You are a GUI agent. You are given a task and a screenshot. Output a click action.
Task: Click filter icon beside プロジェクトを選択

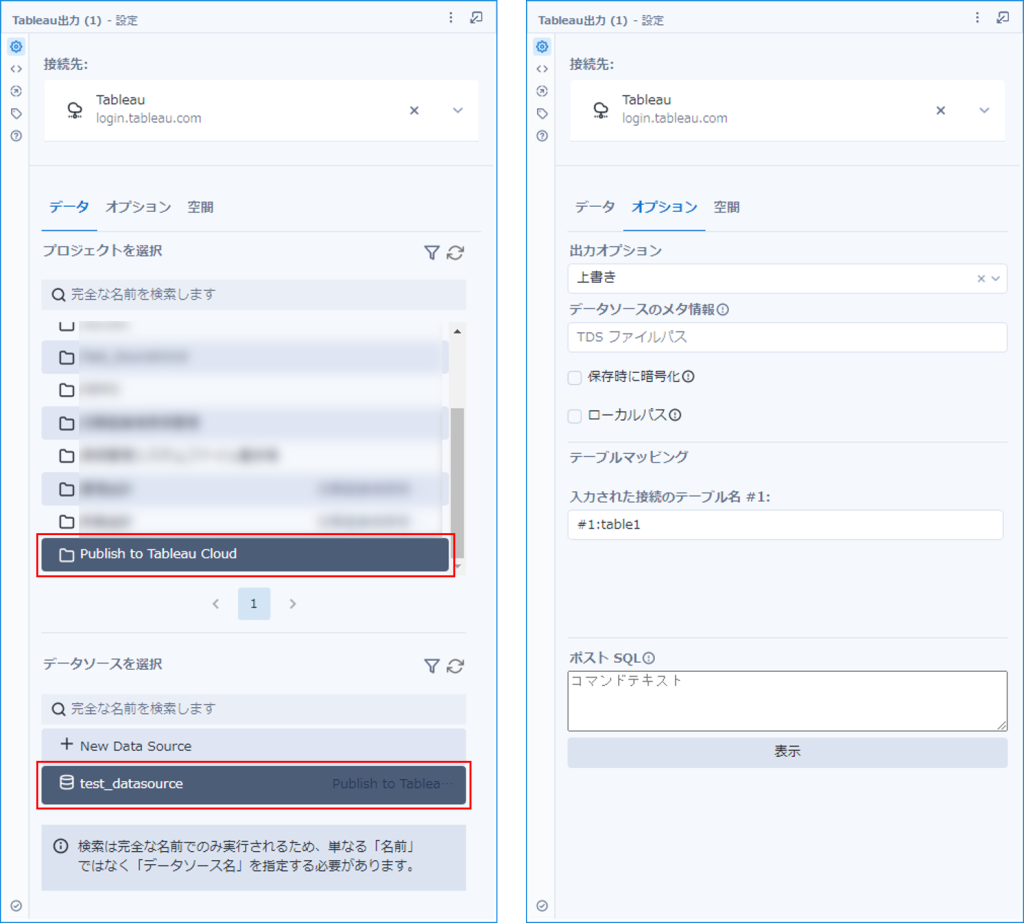pos(432,253)
